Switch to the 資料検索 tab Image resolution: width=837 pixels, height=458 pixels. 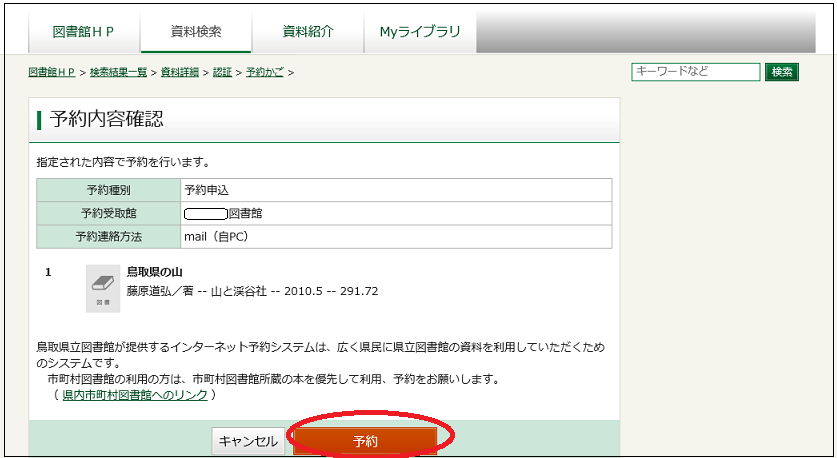coord(196,31)
